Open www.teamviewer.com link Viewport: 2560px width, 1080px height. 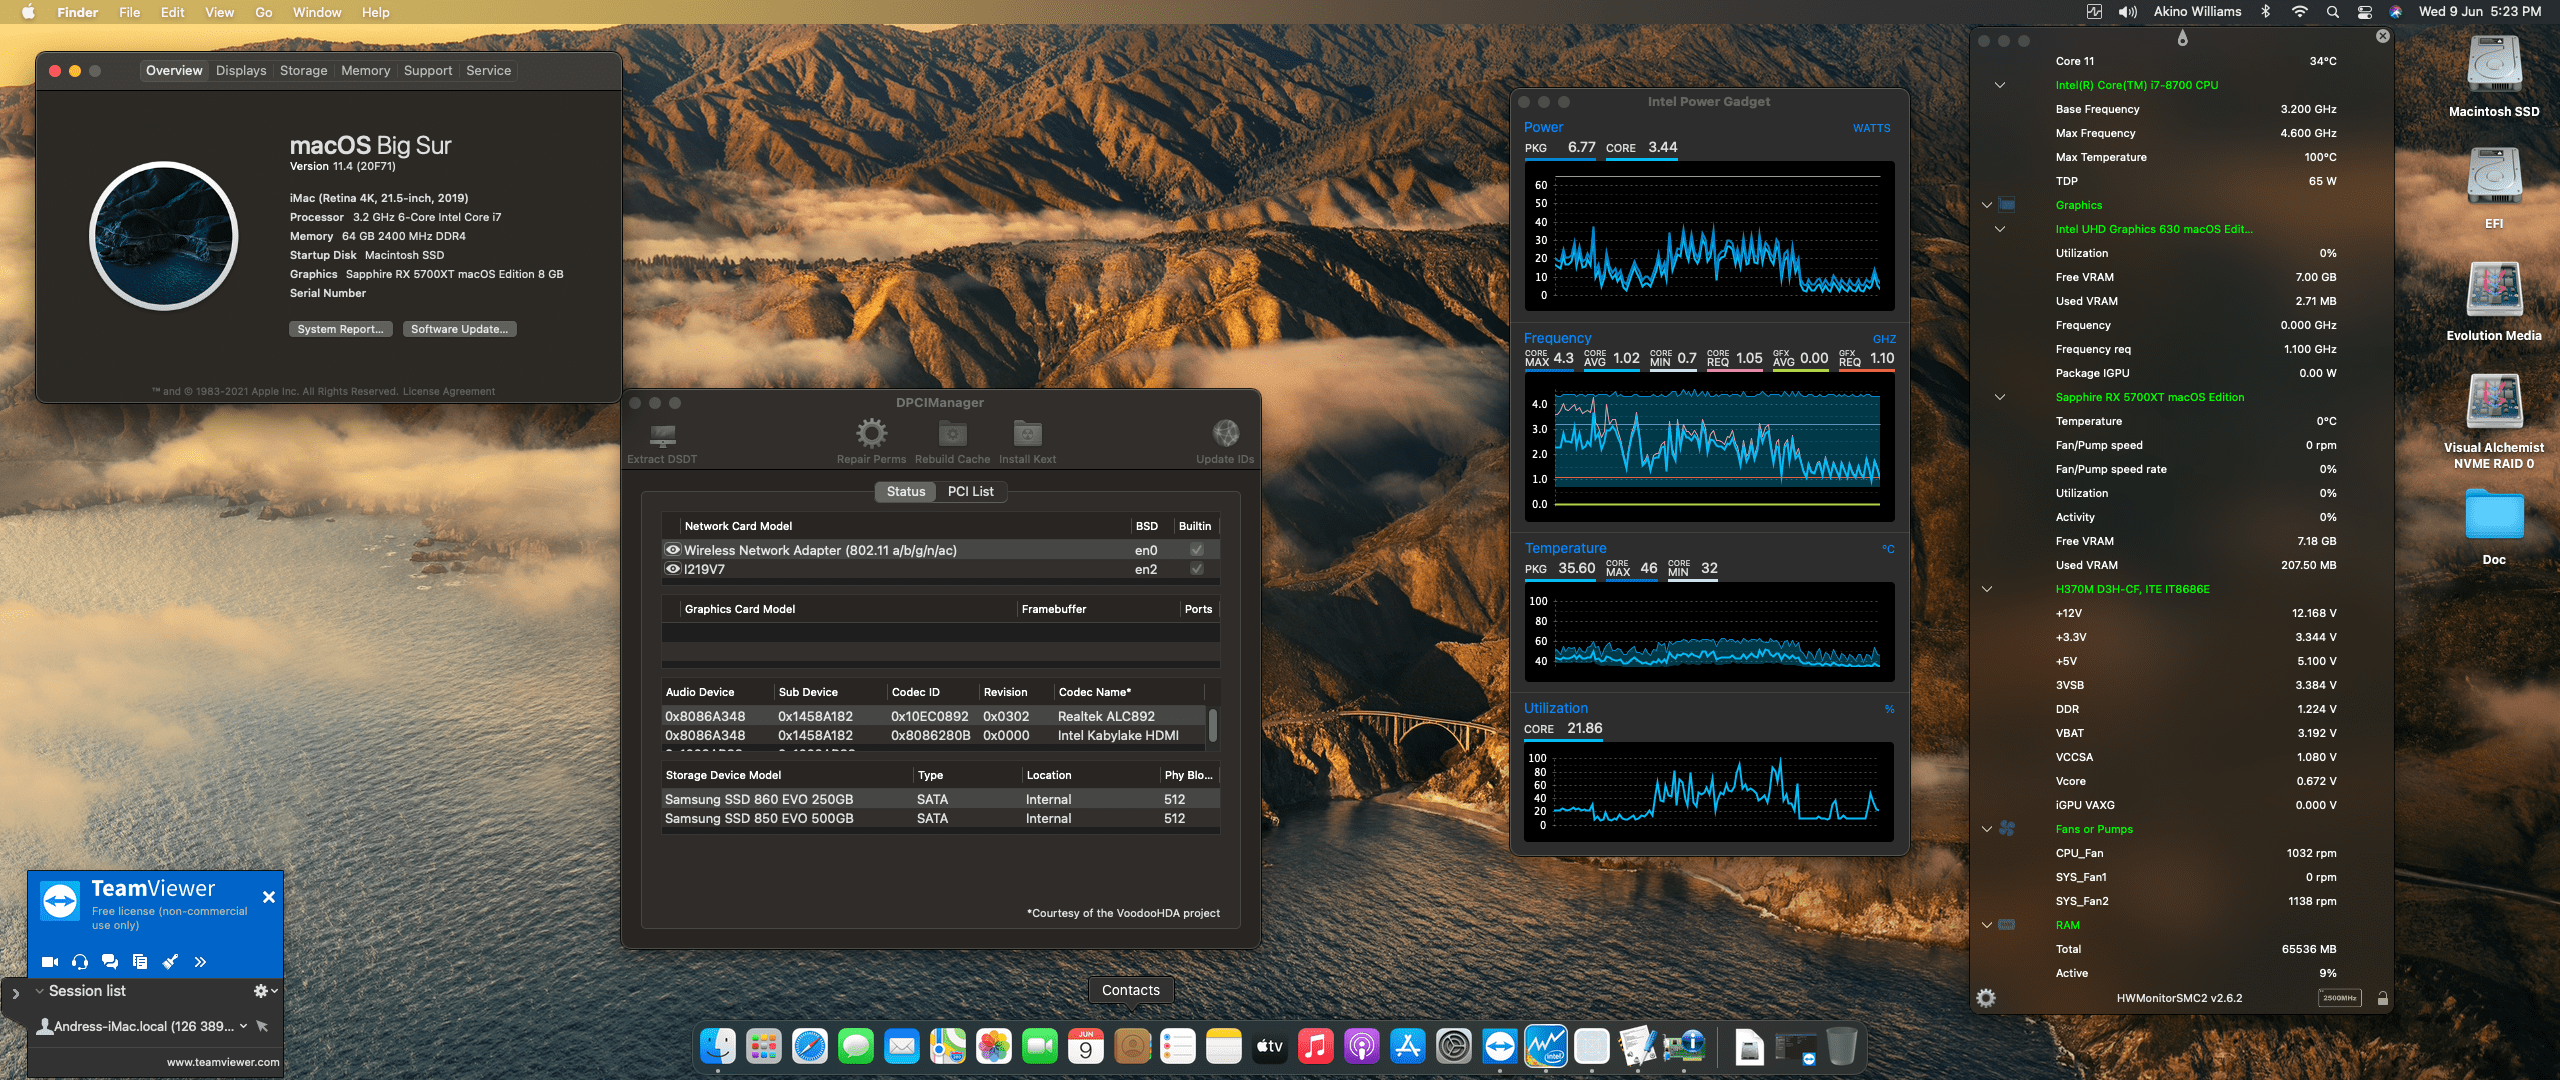(223, 1062)
